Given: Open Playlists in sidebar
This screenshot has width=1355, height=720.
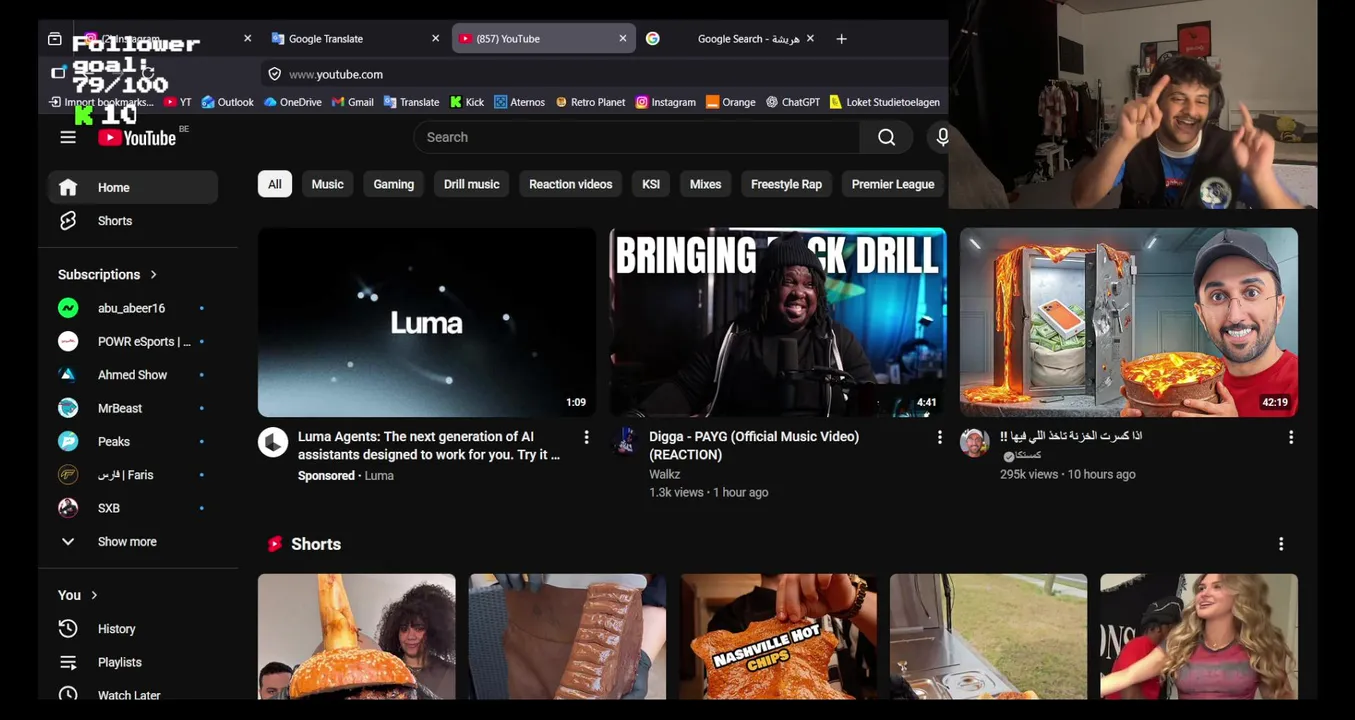Looking at the screenshot, I should point(132,662).
